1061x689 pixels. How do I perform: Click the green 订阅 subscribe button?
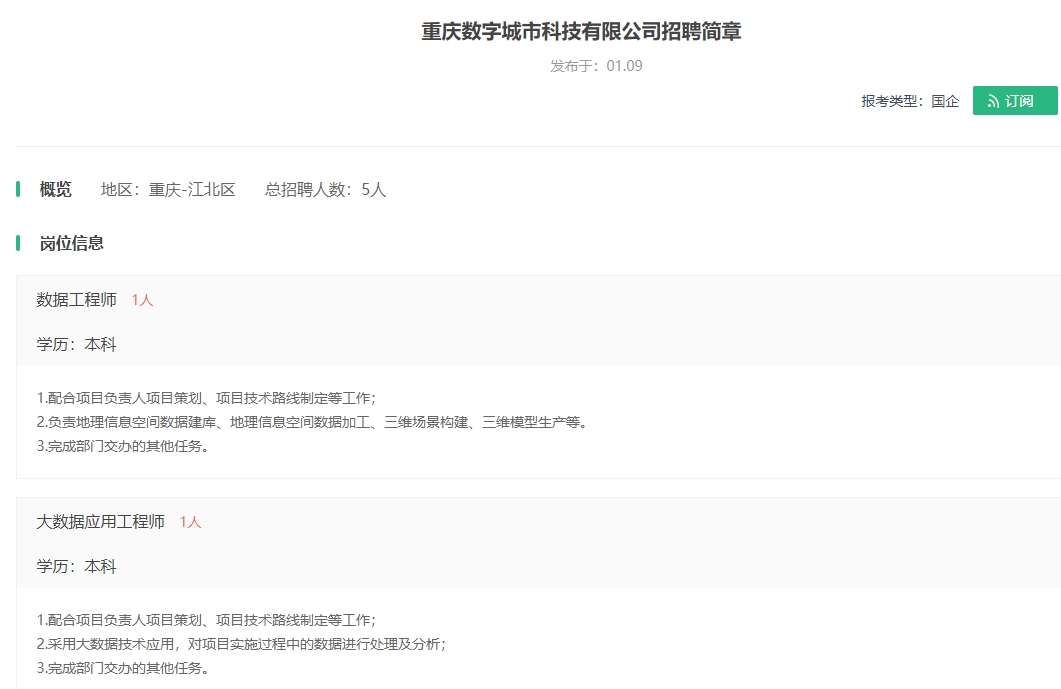[1015, 101]
